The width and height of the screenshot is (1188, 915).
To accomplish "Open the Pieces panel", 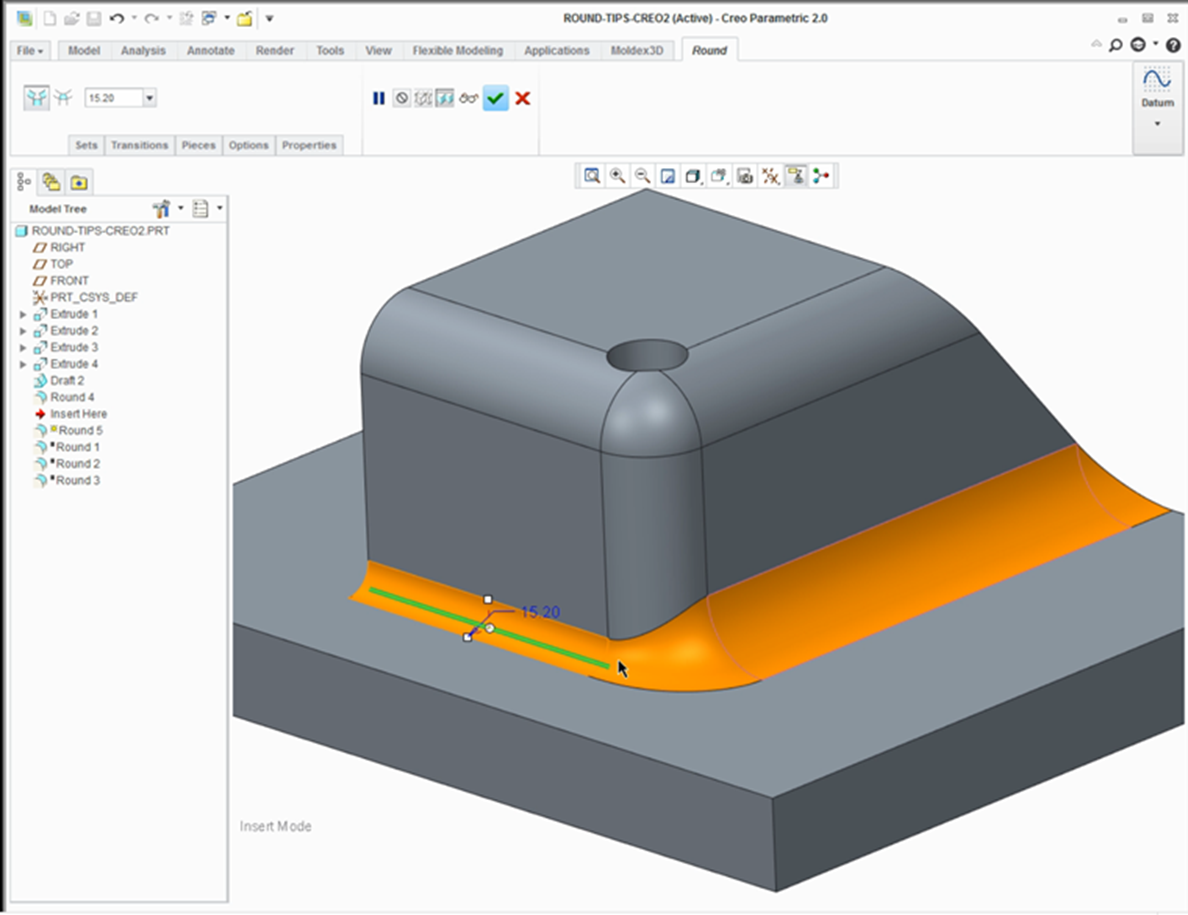I will [199, 145].
